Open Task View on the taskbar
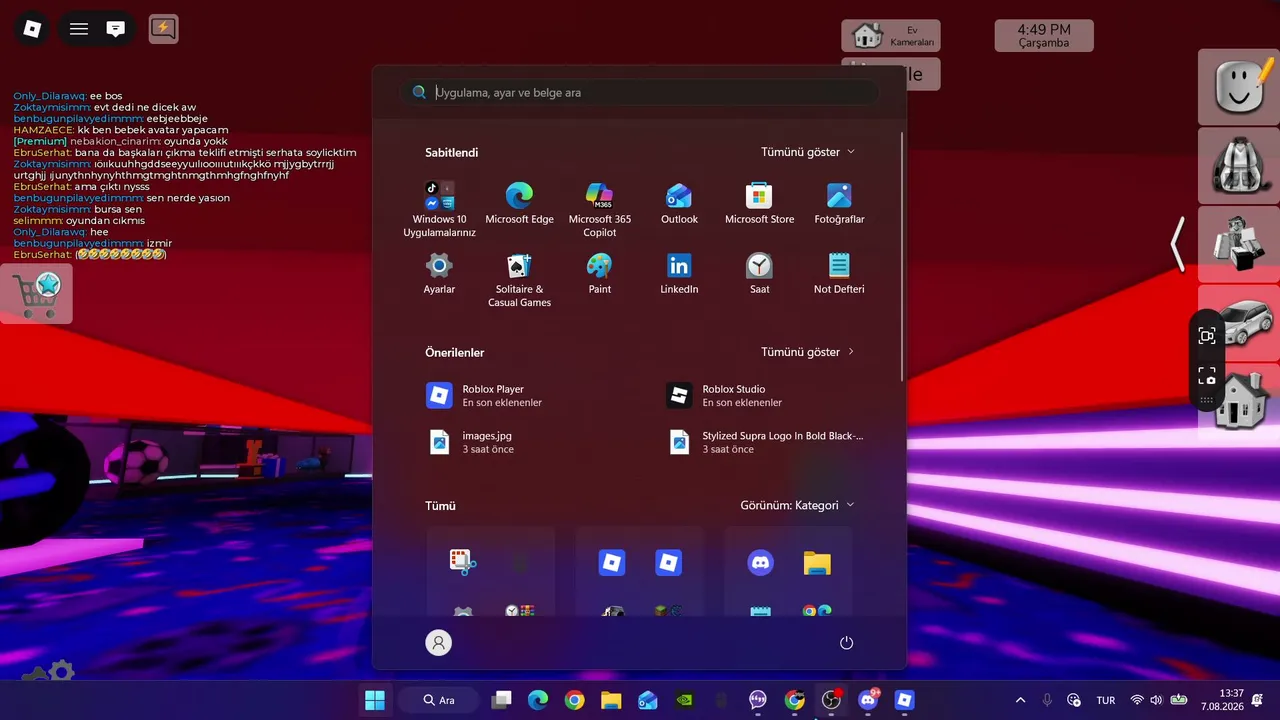Viewport: 1280px width, 720px height. tap(502, 700)
